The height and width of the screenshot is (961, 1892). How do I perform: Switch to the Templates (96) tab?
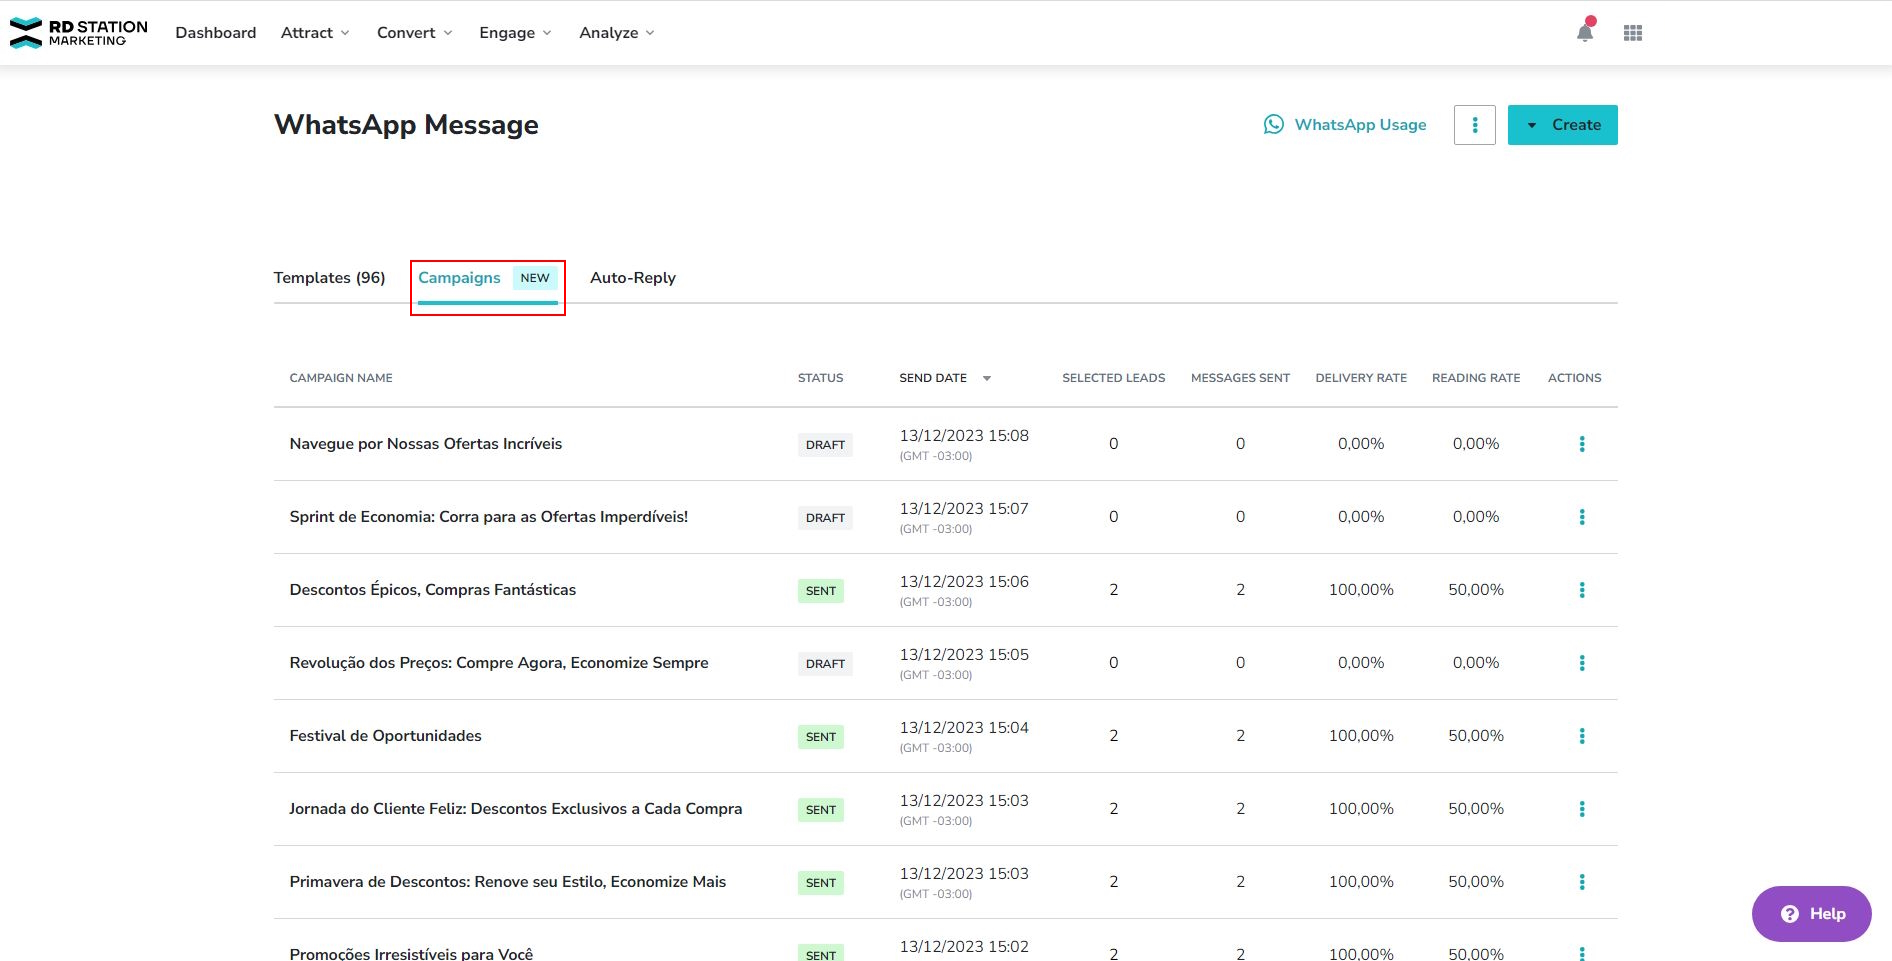329,278
